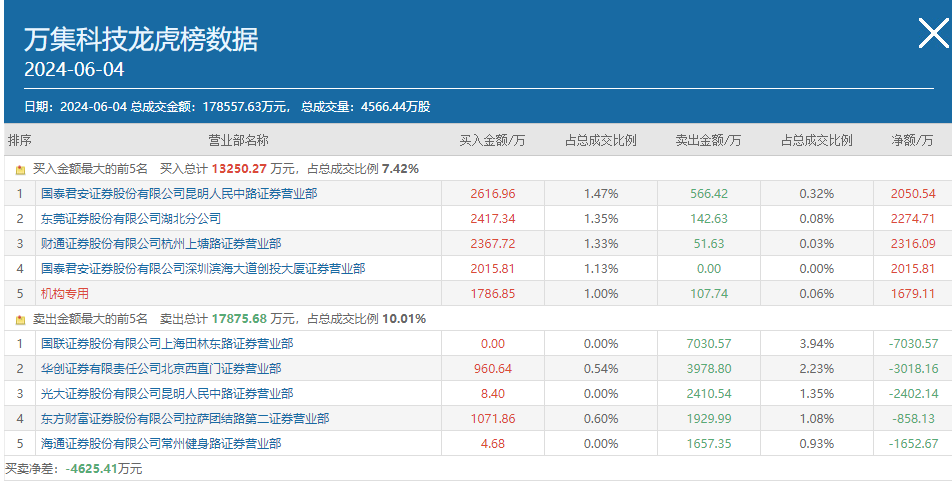
Task: Select buy amount 1071.86
Action: pos(492,418)
